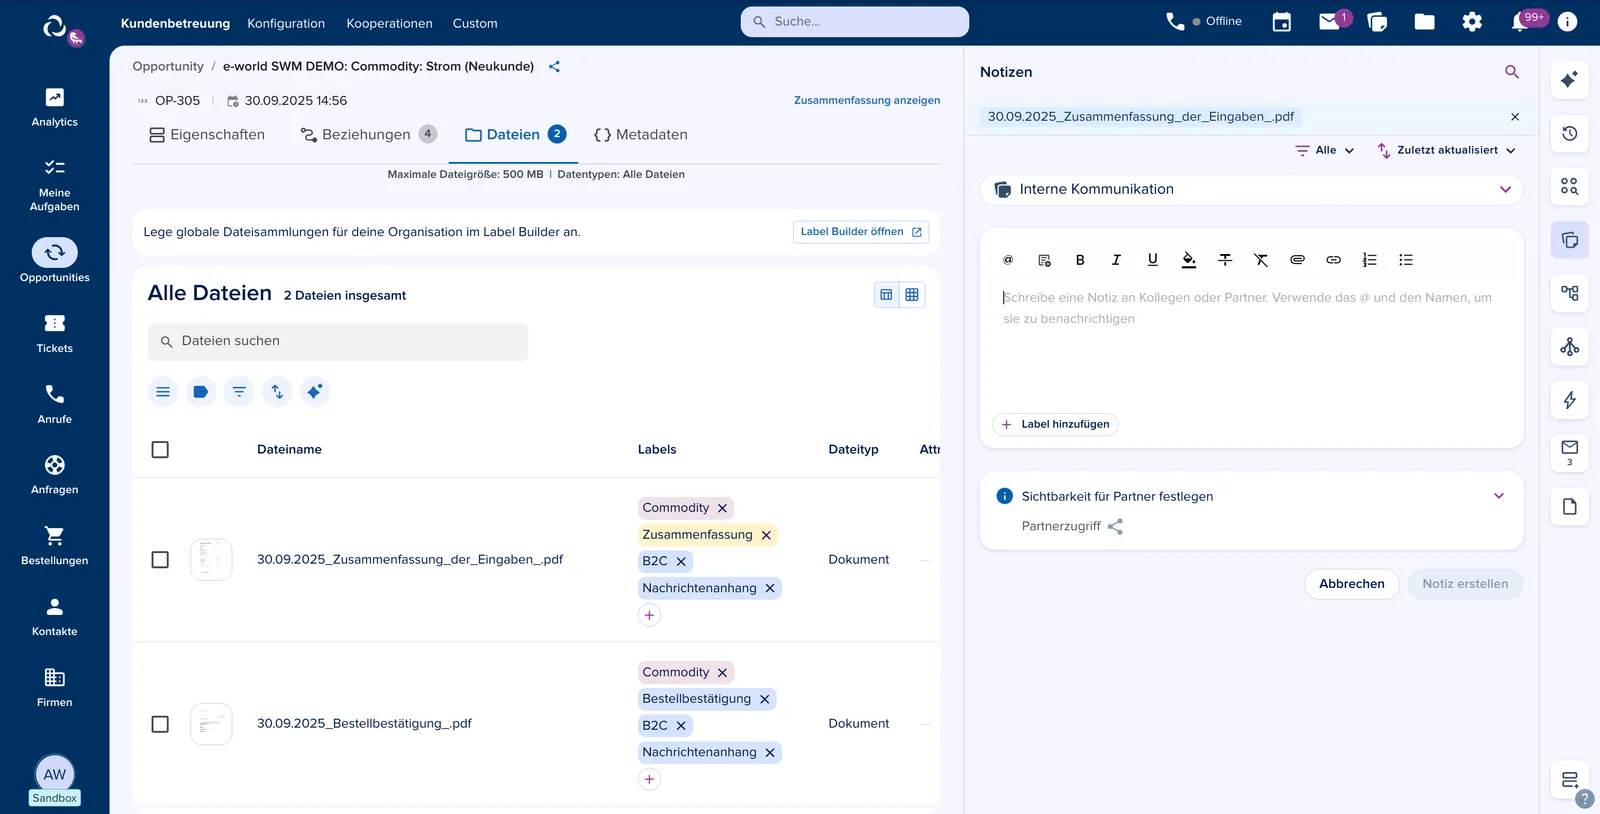Click Zusammenfassung anzeigen link
Image resolution: width=1600 pixels, height=814 pixels.
(x=867, y=101)
